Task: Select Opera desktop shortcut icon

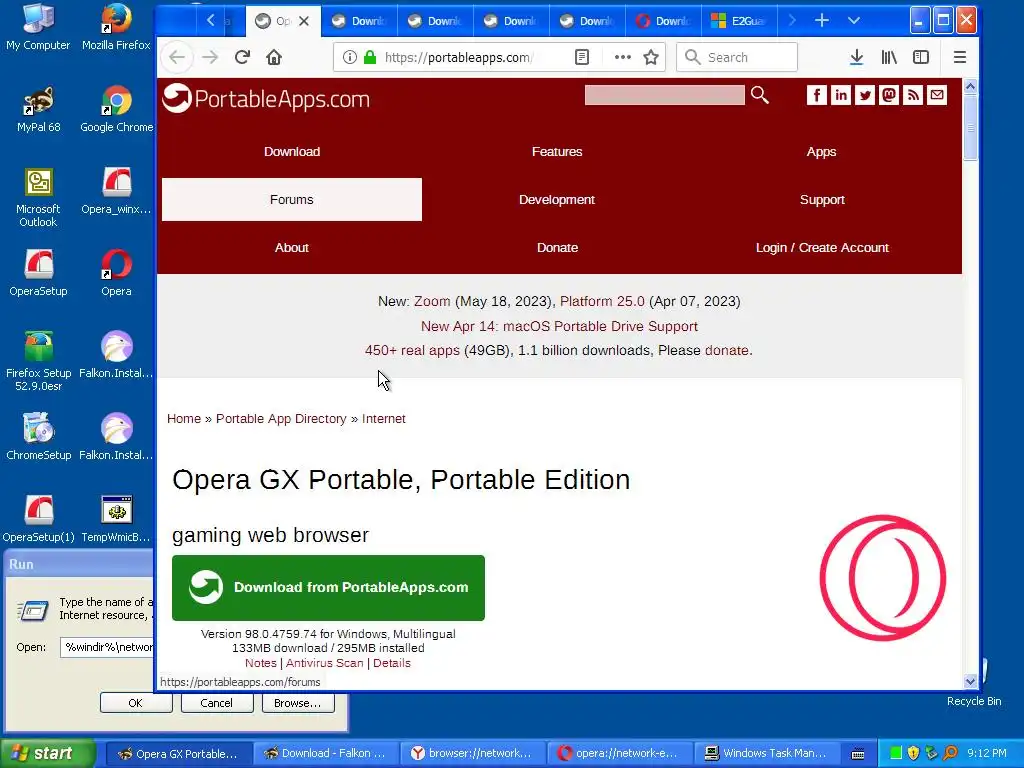Action: click(x=116, y=273)
